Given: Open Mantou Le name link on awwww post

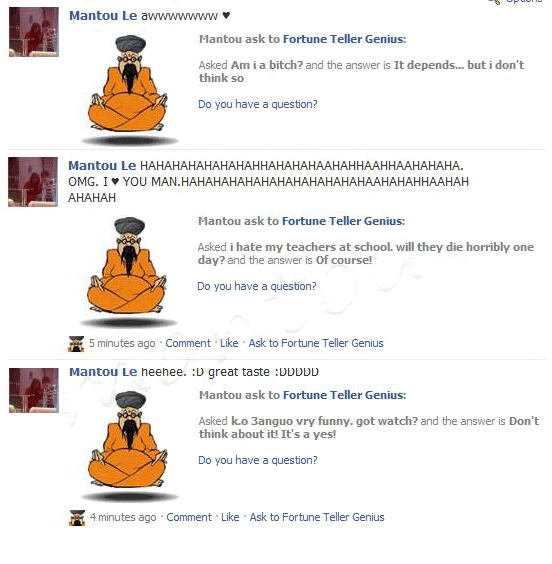Looking at the screenshot, I should click(x=103, y=16).
